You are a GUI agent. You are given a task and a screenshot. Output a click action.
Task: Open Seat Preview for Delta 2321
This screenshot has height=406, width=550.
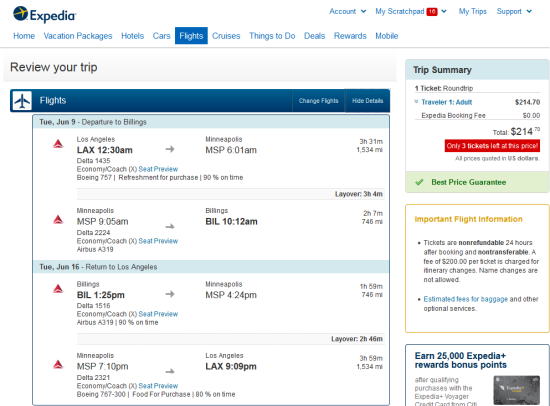(x=158, y=386)
